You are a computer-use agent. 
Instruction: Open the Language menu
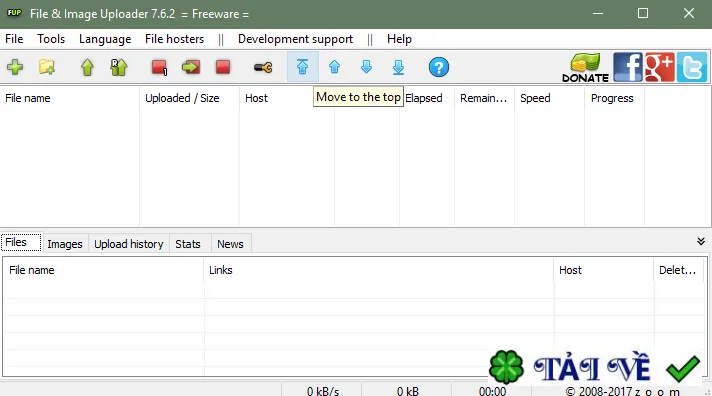(105, 39)
